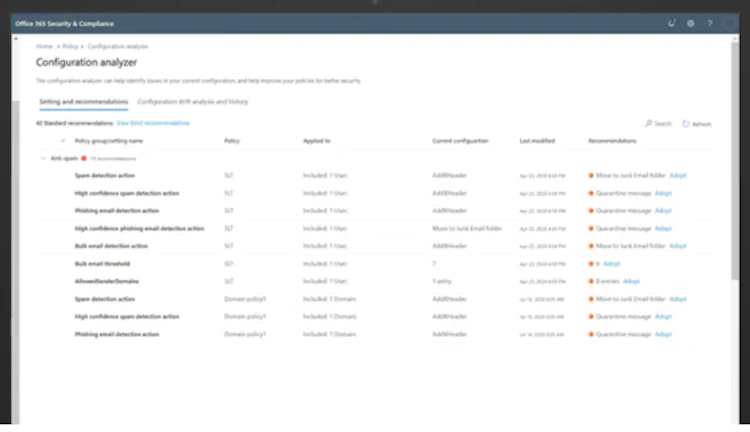Click the Search magnifier icon

[x=648, y=124]
